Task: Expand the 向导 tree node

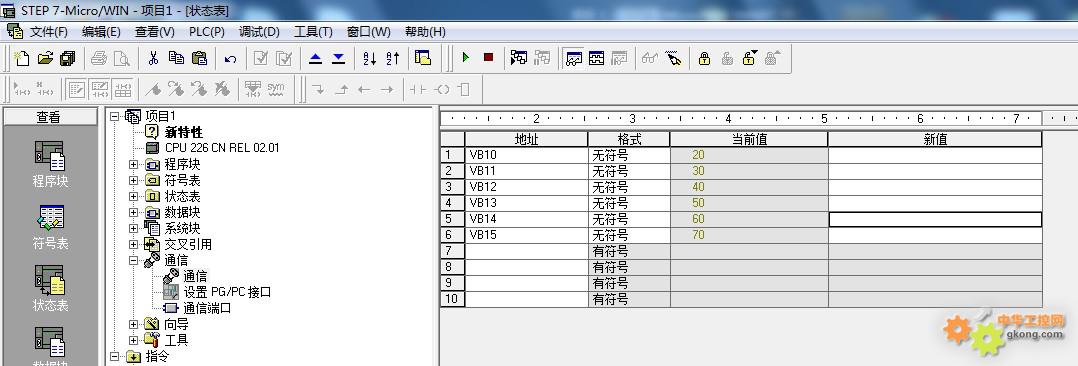Action: [133, 324]
